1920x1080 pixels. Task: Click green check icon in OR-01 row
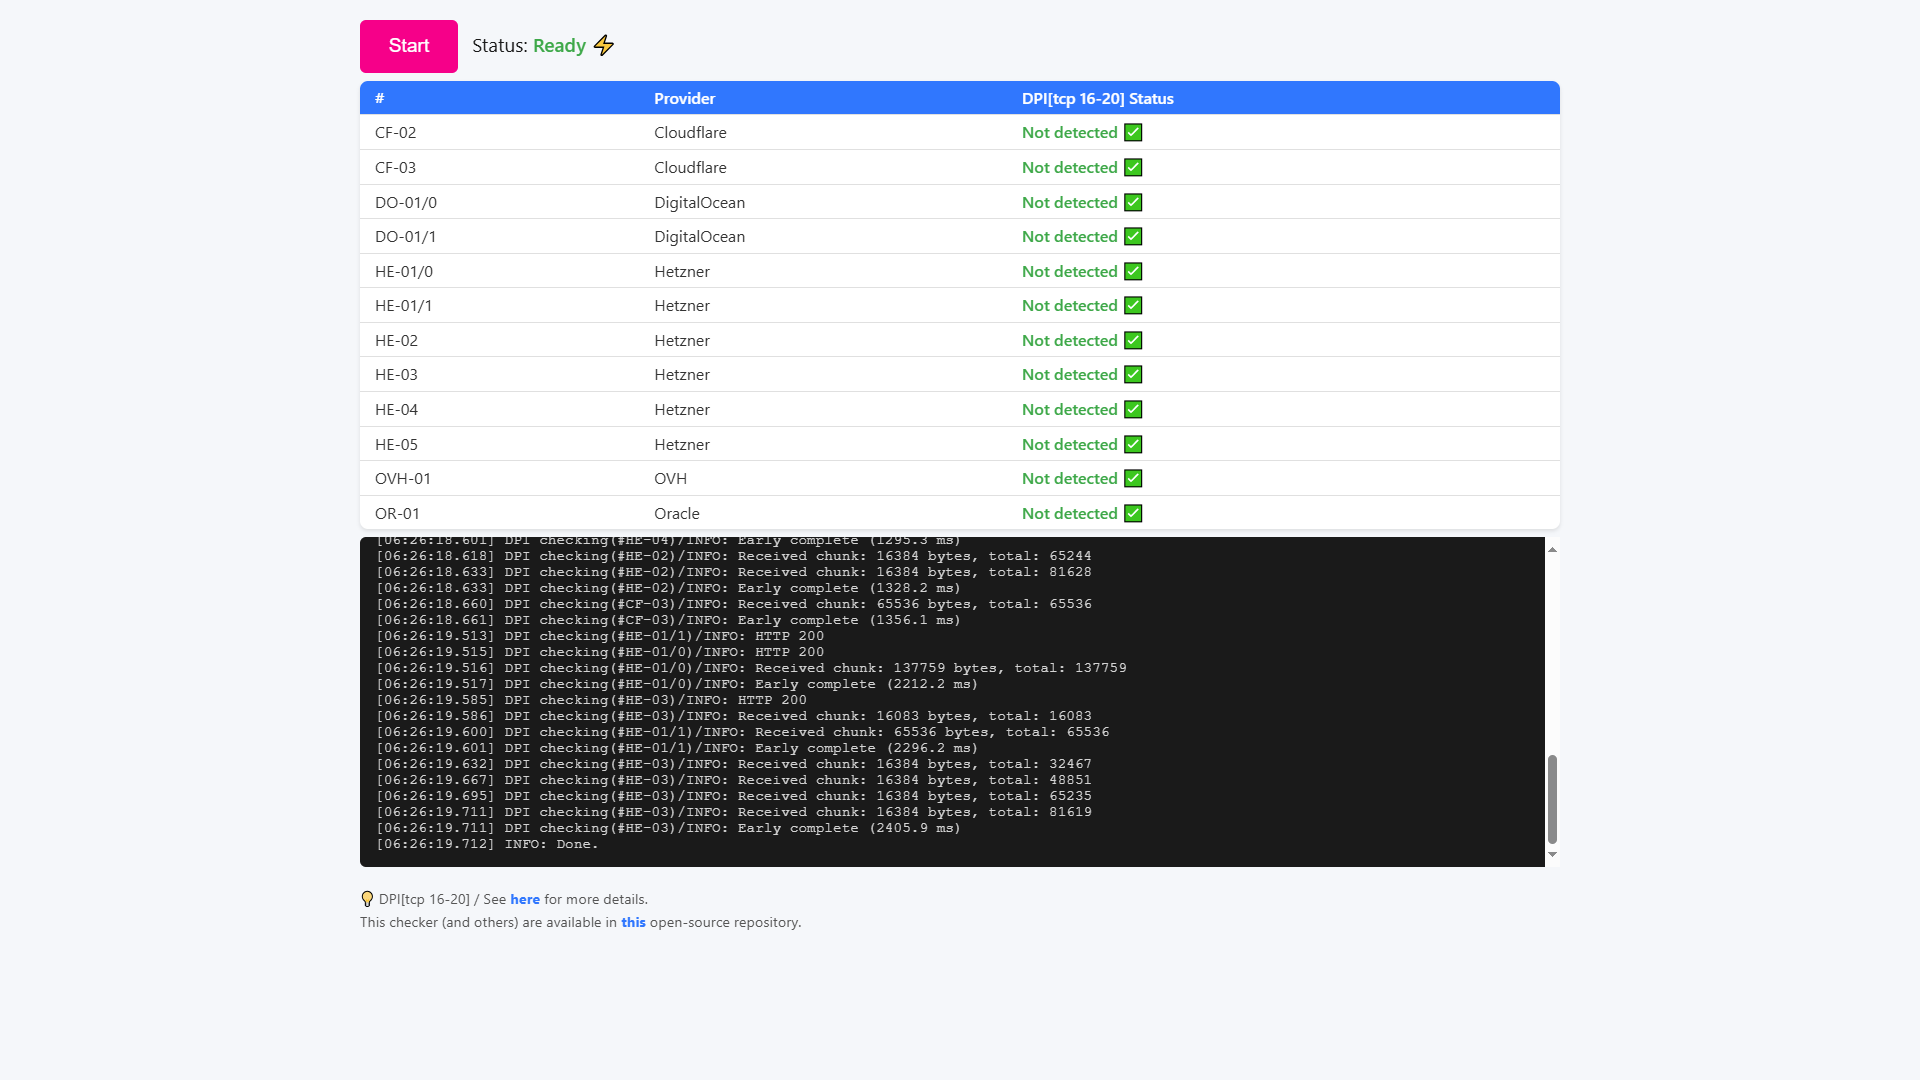1133,514
